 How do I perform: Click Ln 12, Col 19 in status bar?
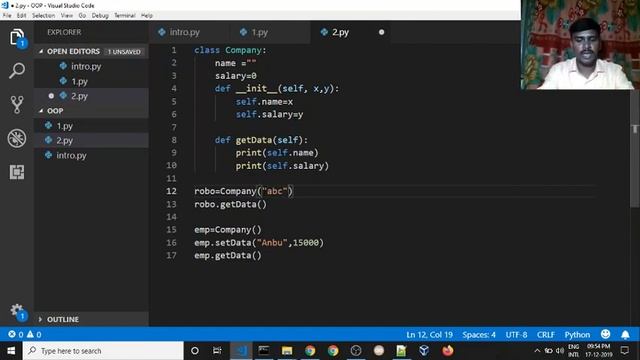(x=429, y=335)
